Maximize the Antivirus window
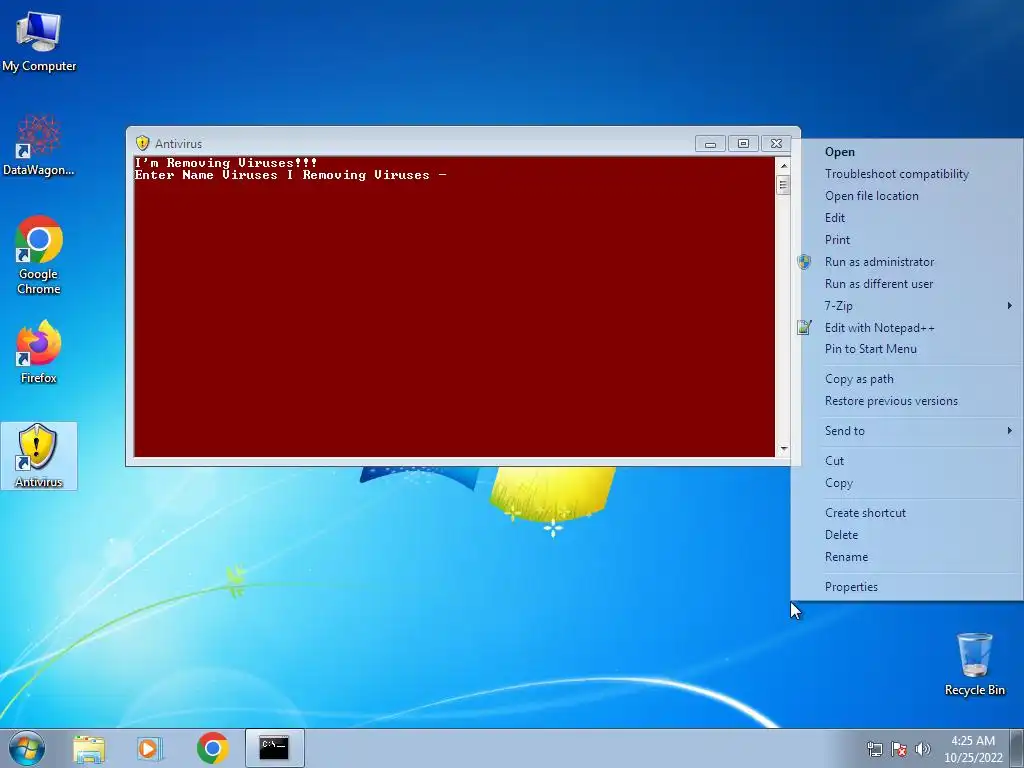Viewport: 1024px width, 768px height. (743, 144)
